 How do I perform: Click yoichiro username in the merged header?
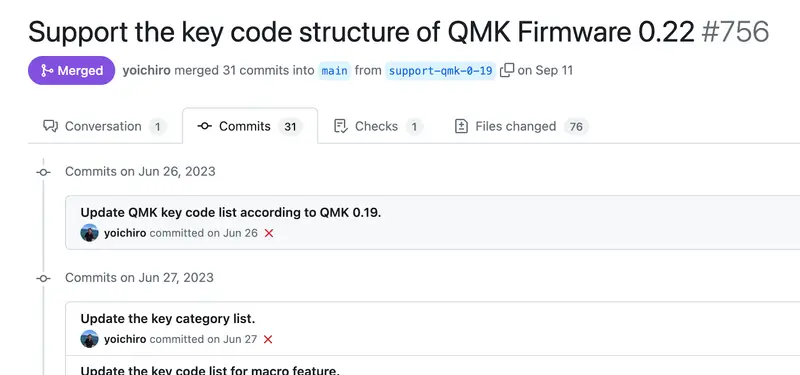[146, 70]
